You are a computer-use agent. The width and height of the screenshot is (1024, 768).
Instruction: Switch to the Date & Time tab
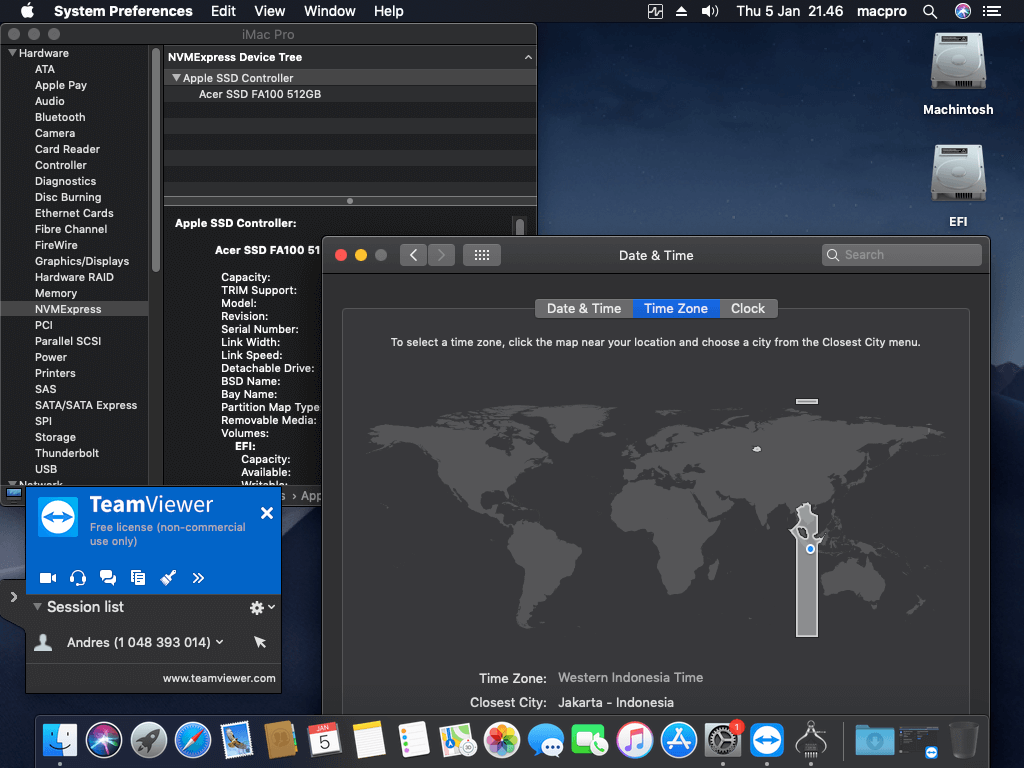tap(584, 308)
